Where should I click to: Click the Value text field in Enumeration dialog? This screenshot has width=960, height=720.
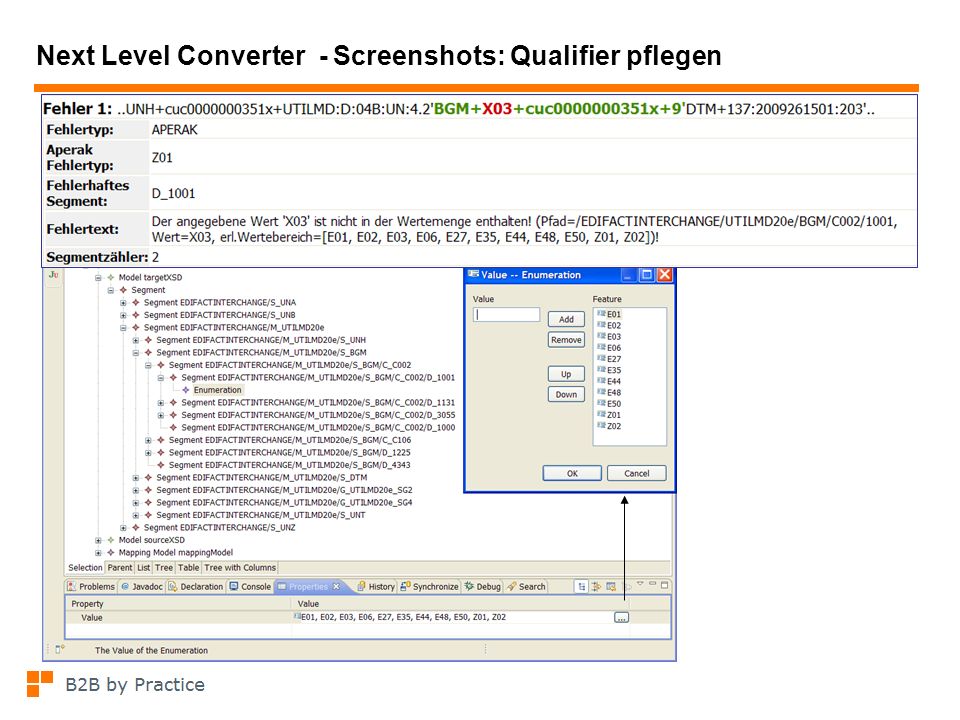pos(506,315)
